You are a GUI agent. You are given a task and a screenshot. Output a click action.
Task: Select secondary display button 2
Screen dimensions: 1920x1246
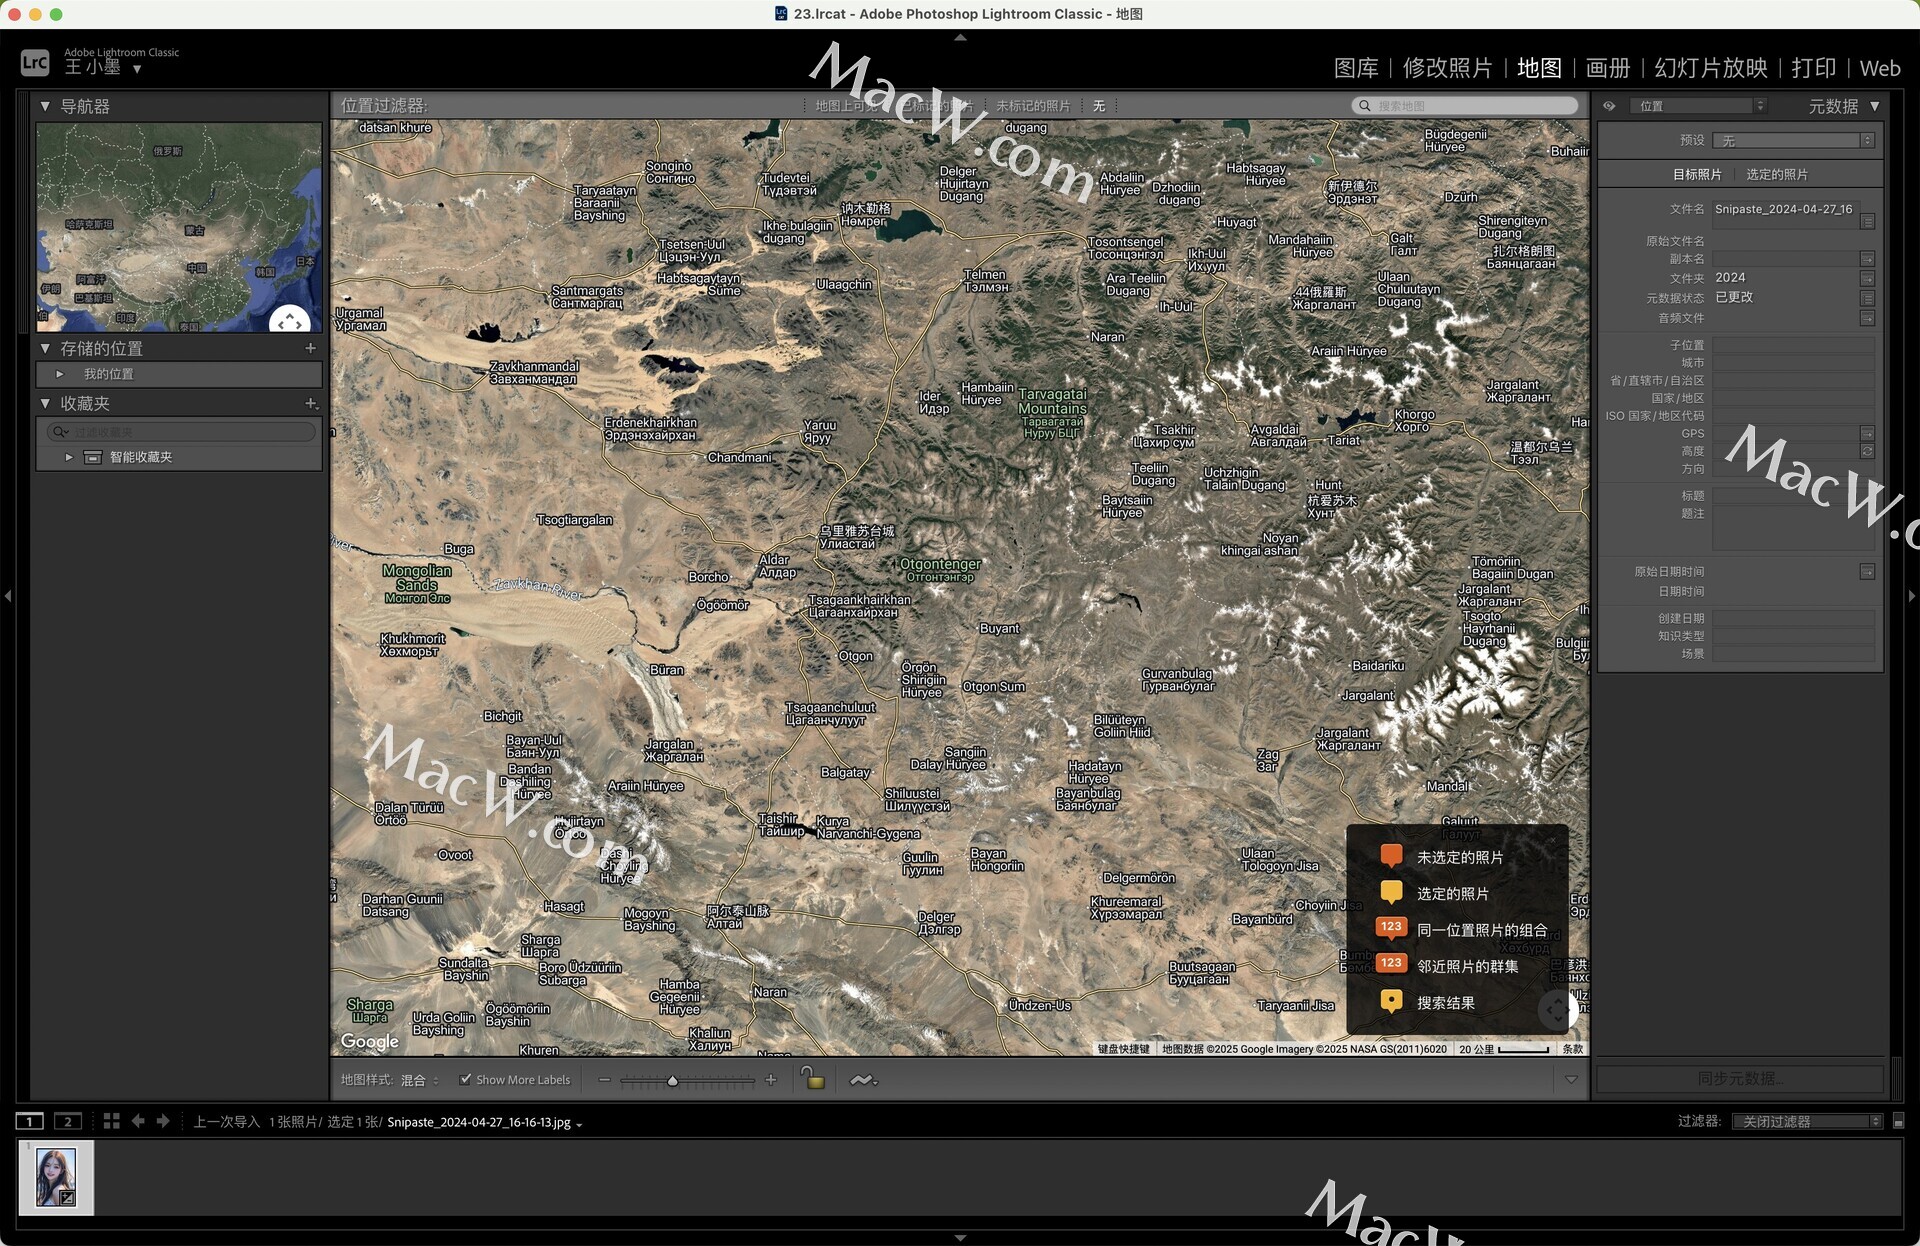coord(68,1121)
